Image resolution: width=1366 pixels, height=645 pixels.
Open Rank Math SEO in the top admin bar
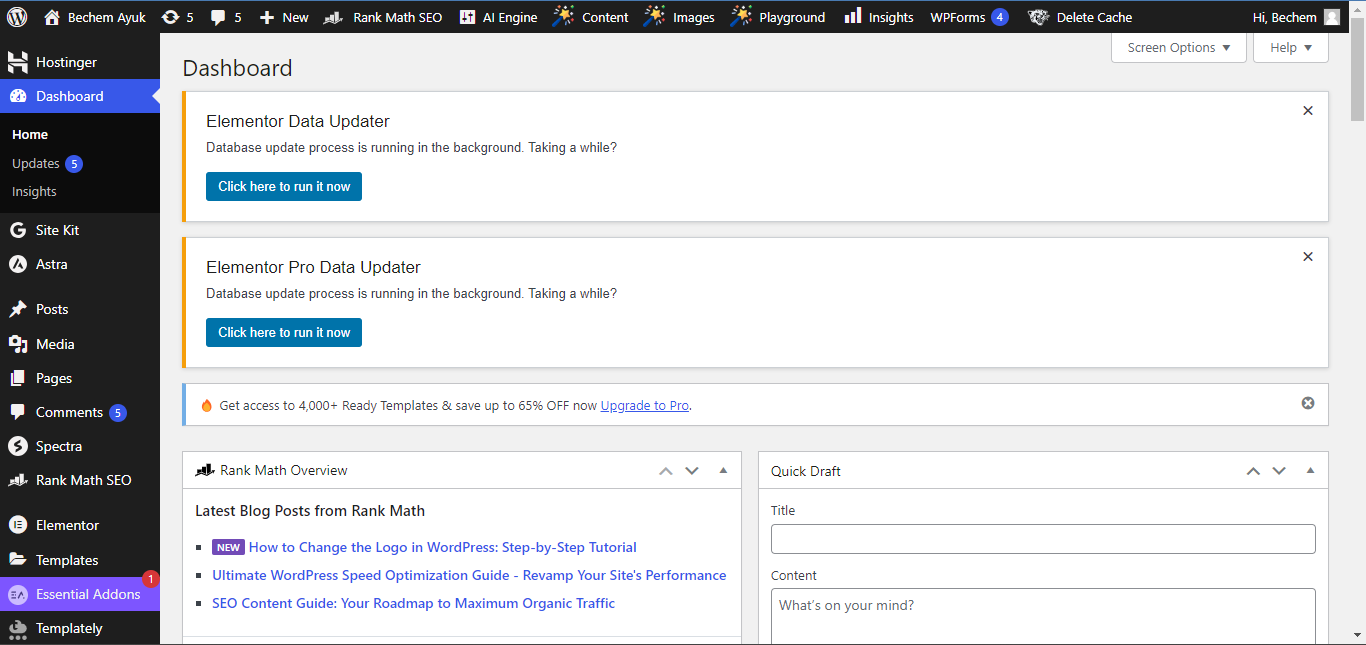point(384,17)
